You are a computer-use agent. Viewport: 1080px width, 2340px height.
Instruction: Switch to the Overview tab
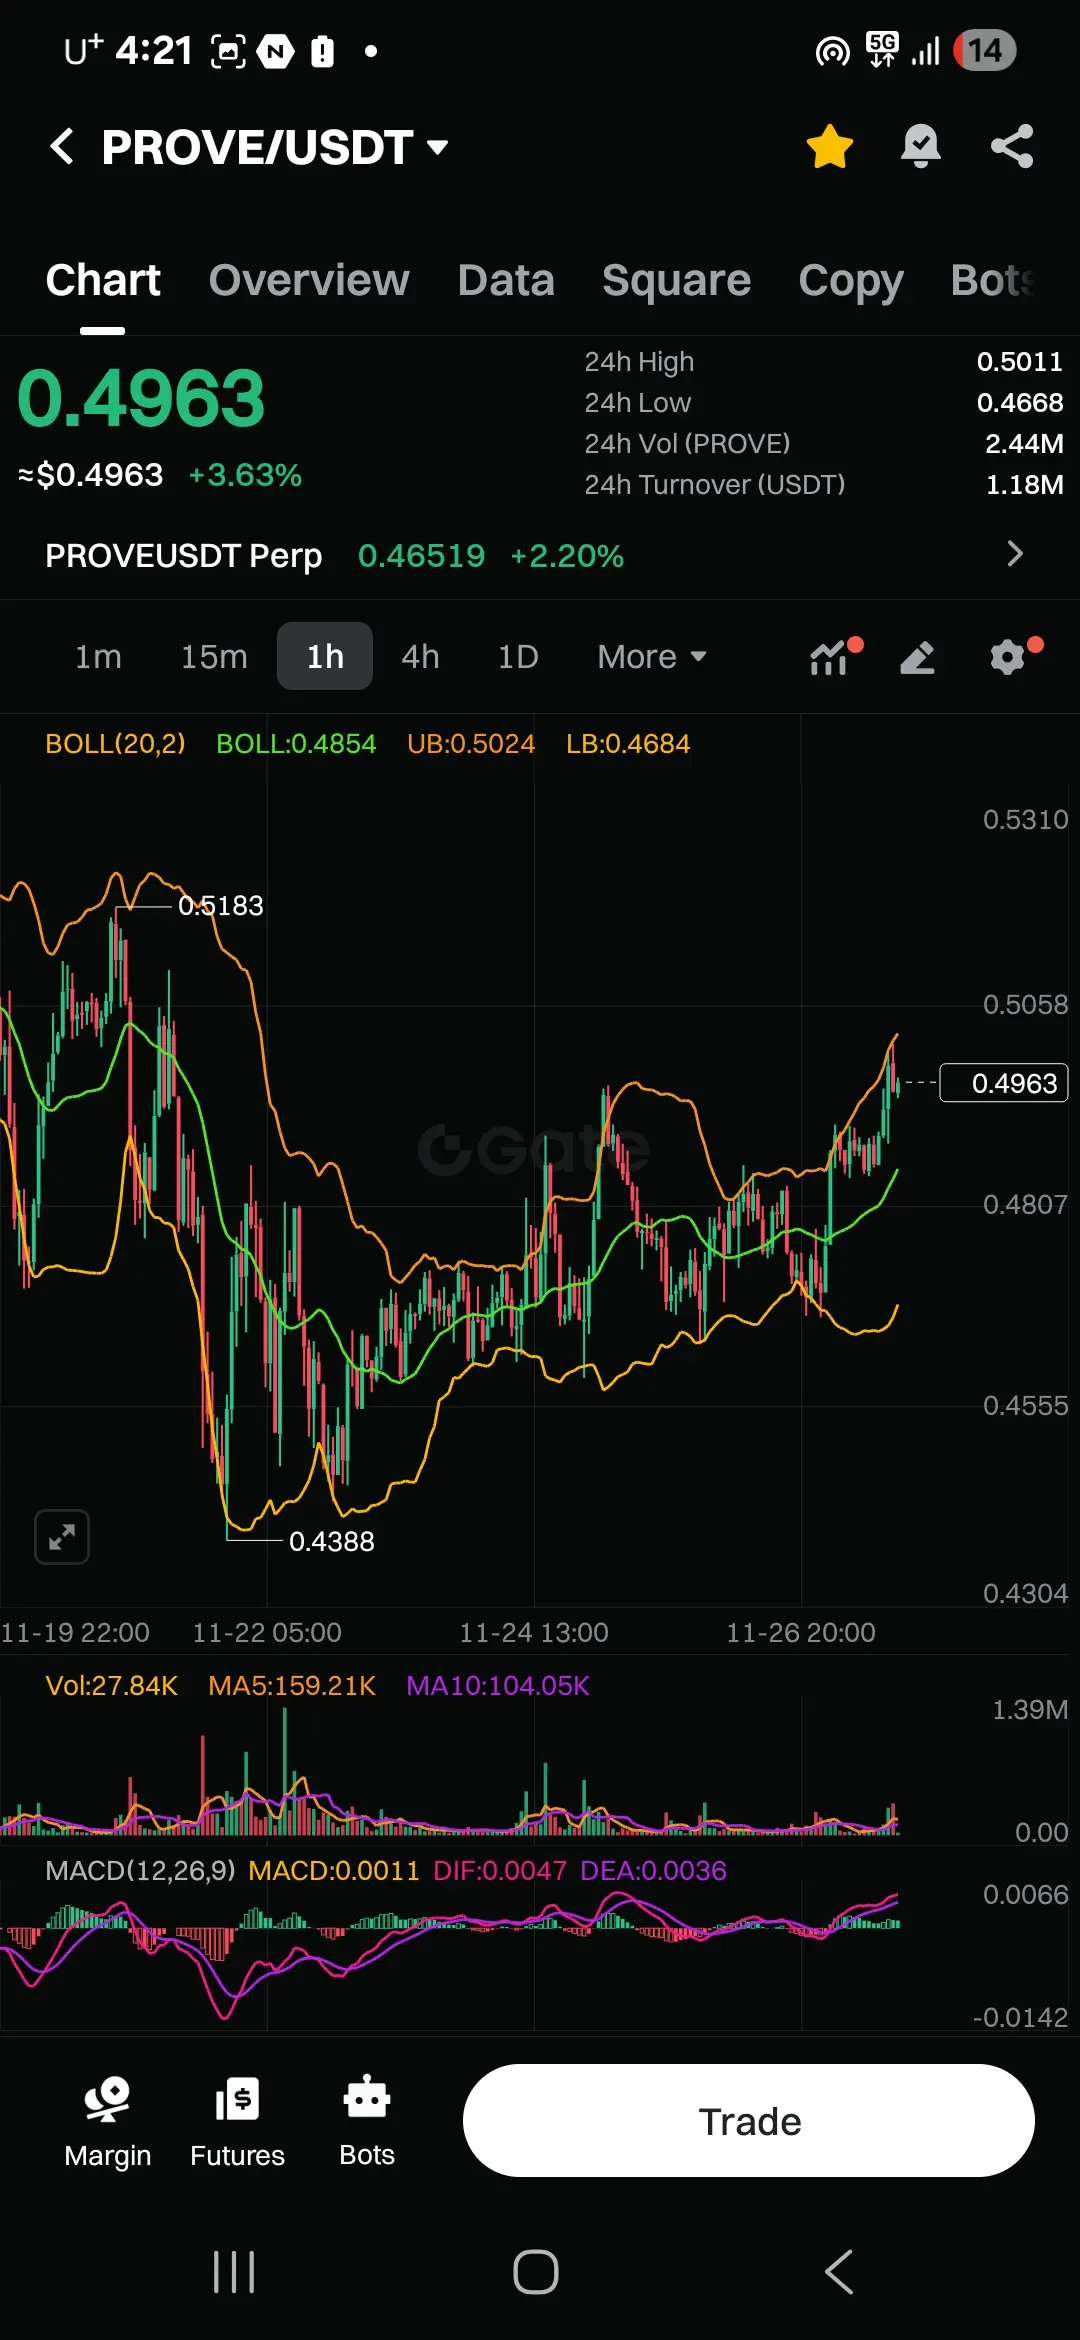(x=309, y=280)
